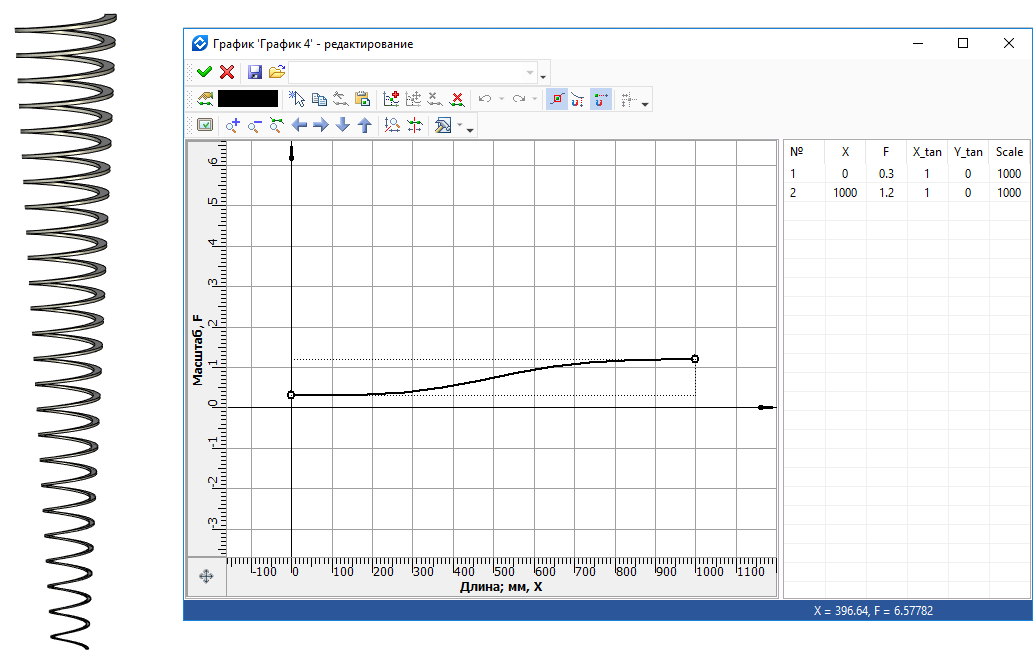Click the zoom out magnifier icon
The width and height of the screenshot is (1033, 660).
(x=255, y=126)
